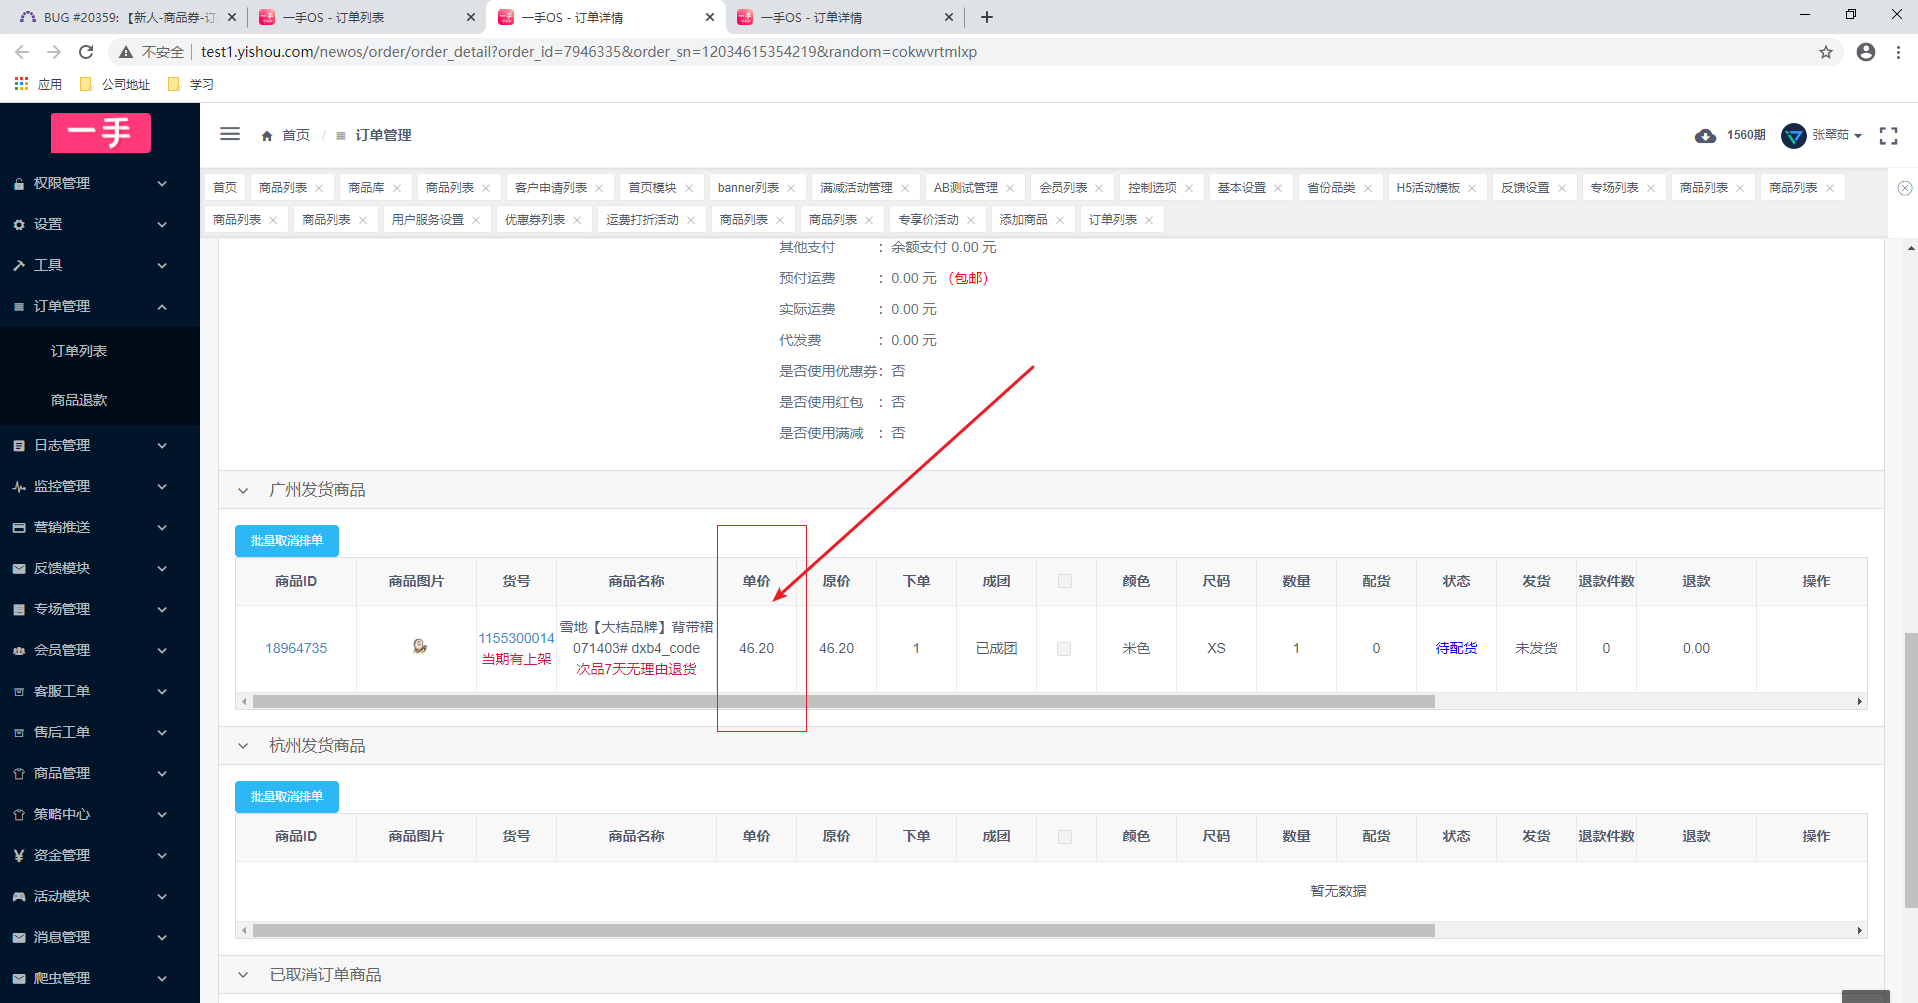
Task: Expand 权限管理 sidebar menu
Action: 100,183
